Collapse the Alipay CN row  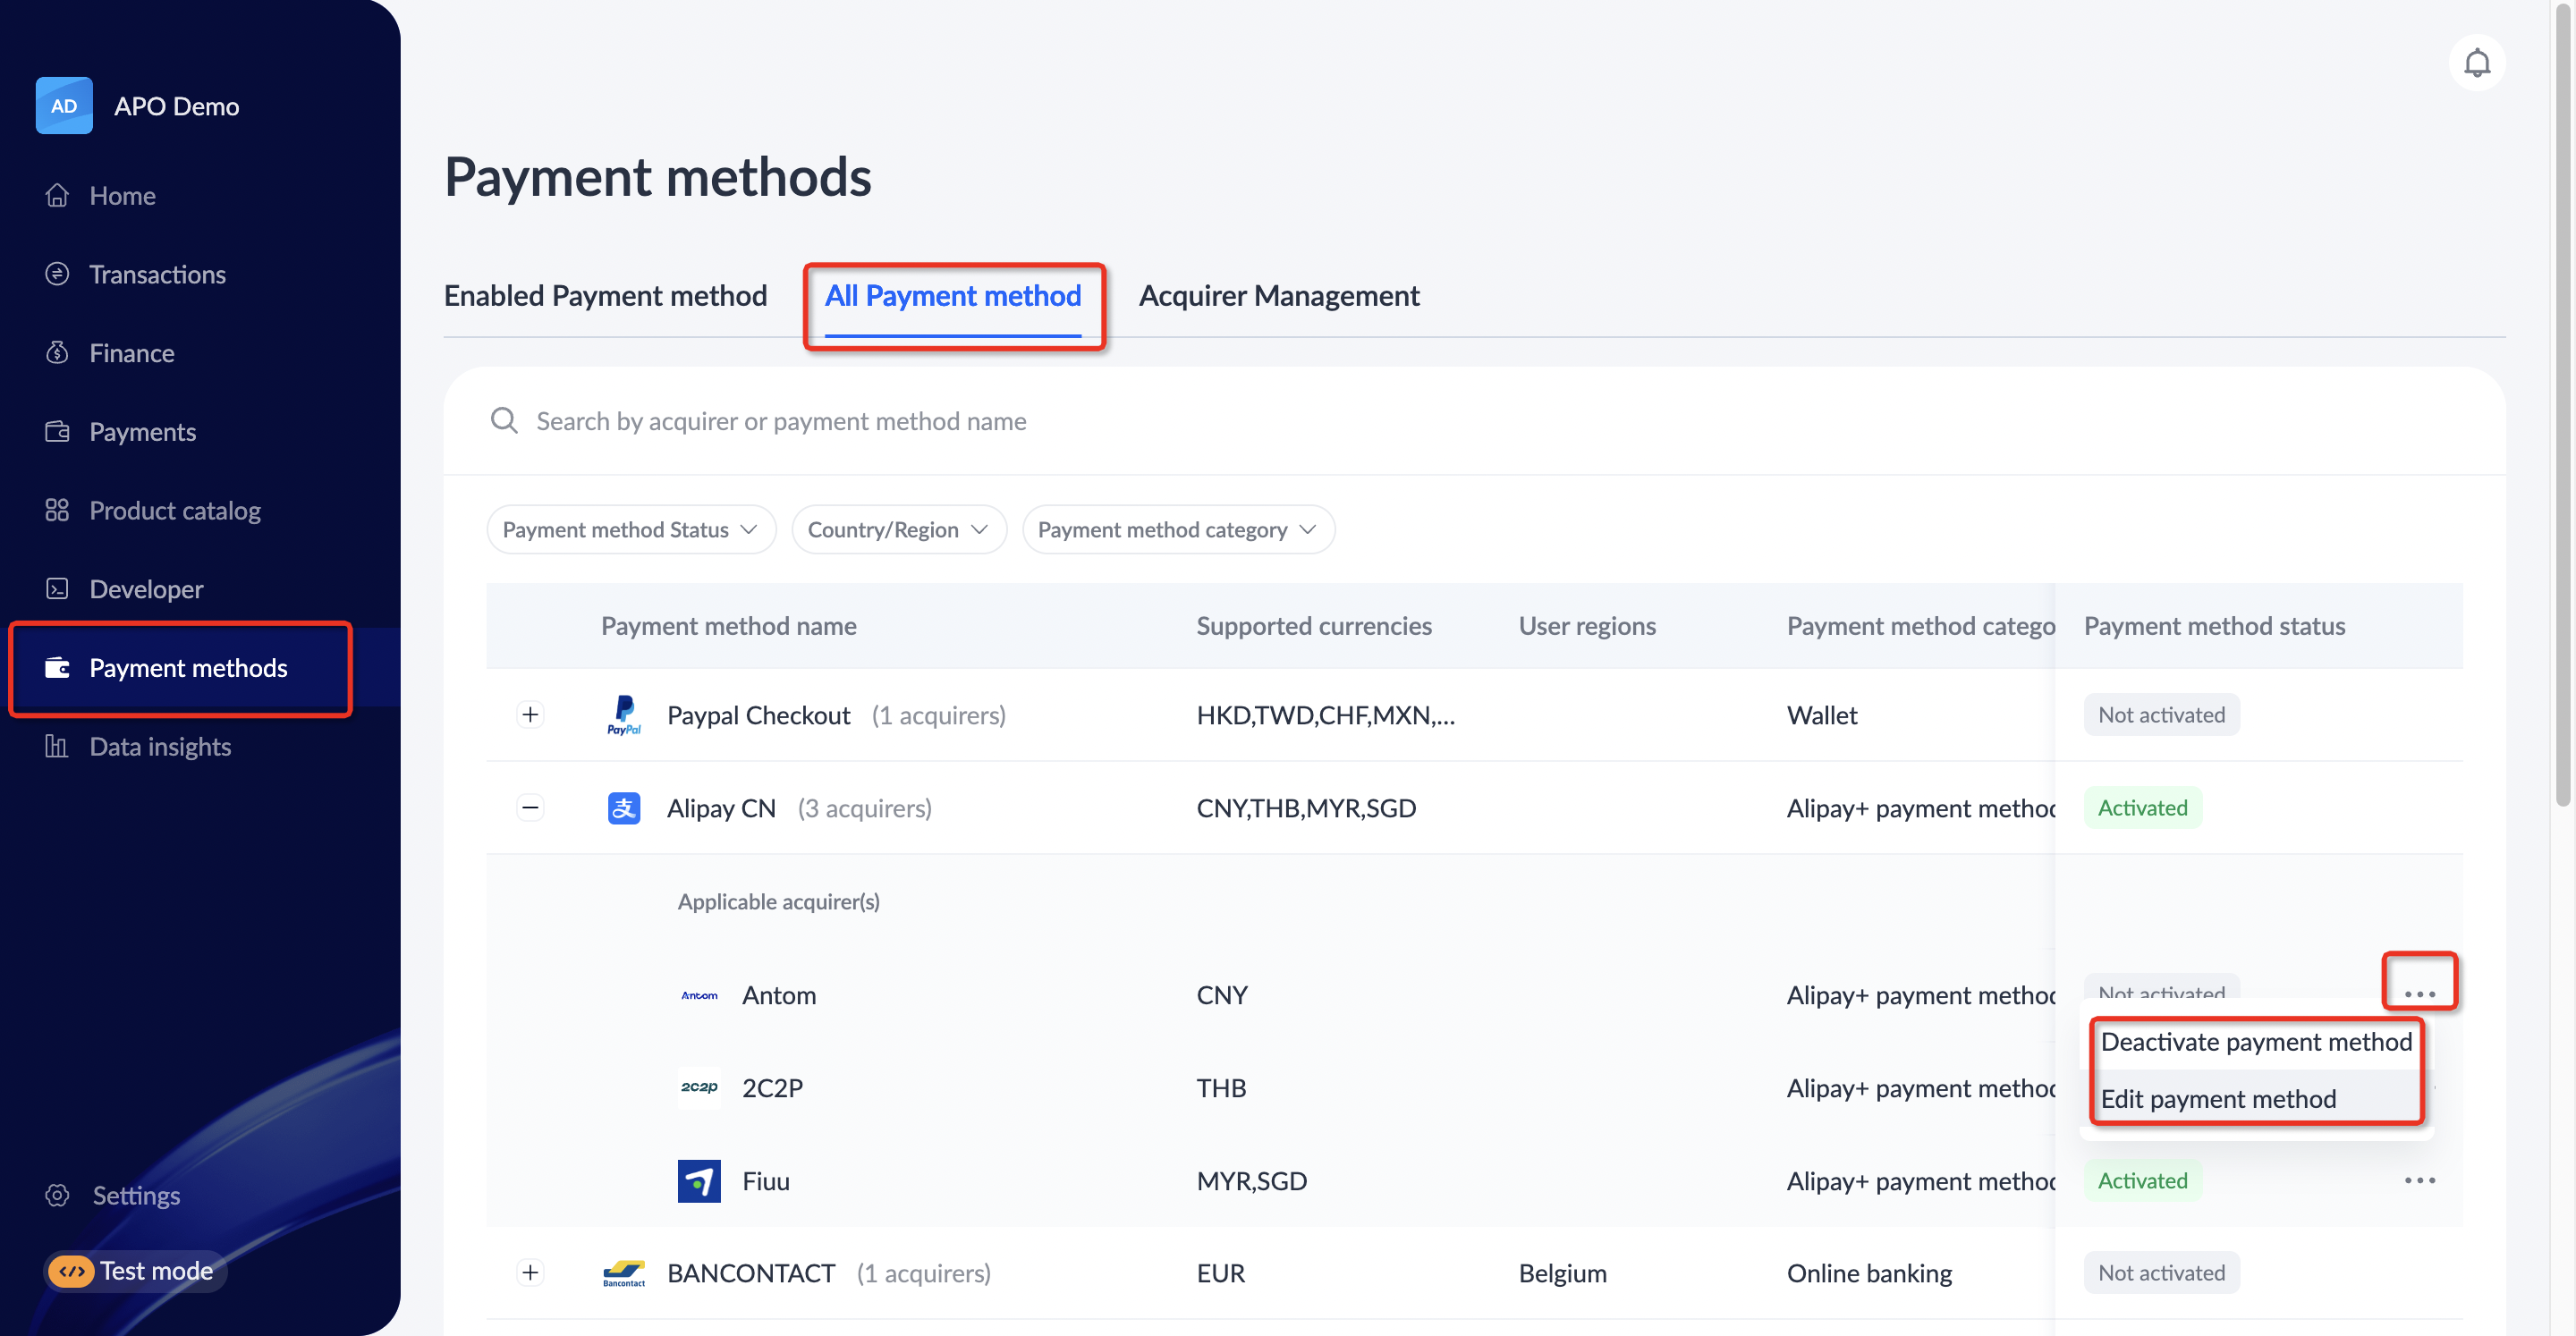[530, 807]
